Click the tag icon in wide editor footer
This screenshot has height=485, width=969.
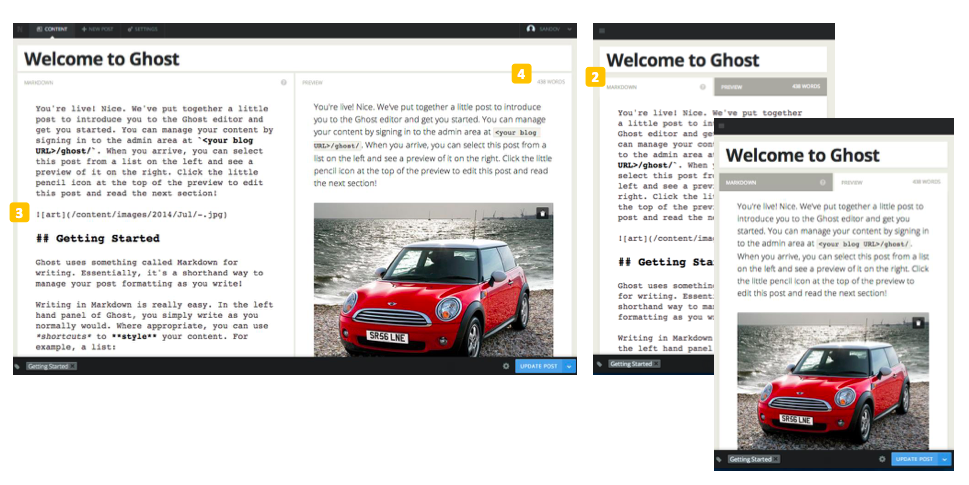pyautogui.click(x=17, y=366)
